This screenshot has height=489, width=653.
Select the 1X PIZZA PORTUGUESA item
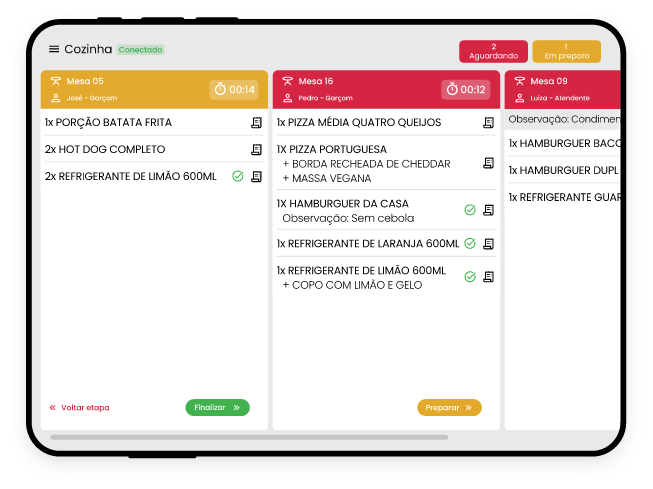332,149
